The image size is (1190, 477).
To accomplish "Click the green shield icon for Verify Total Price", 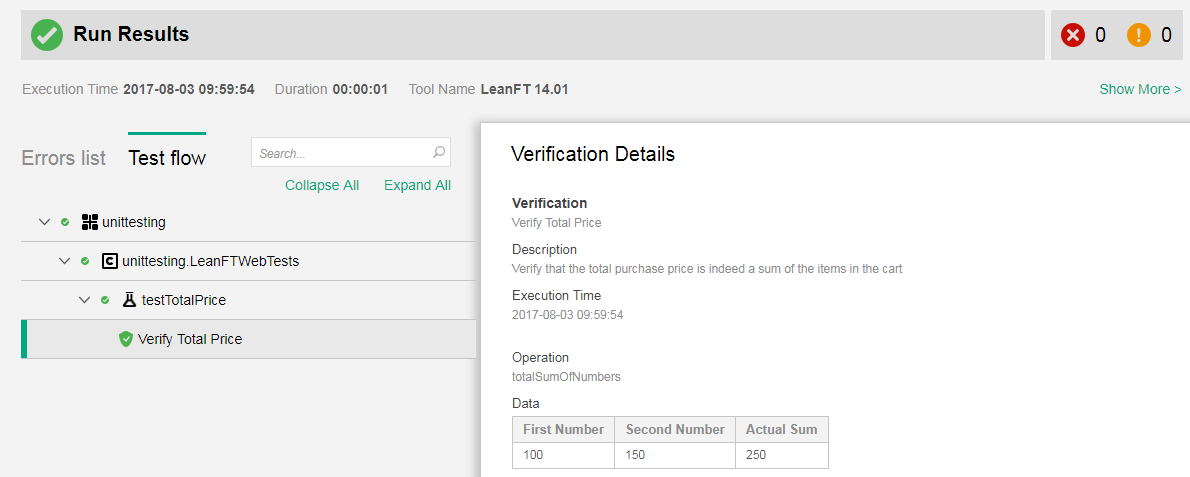I will pyautogui.click(x=126, y=339).
